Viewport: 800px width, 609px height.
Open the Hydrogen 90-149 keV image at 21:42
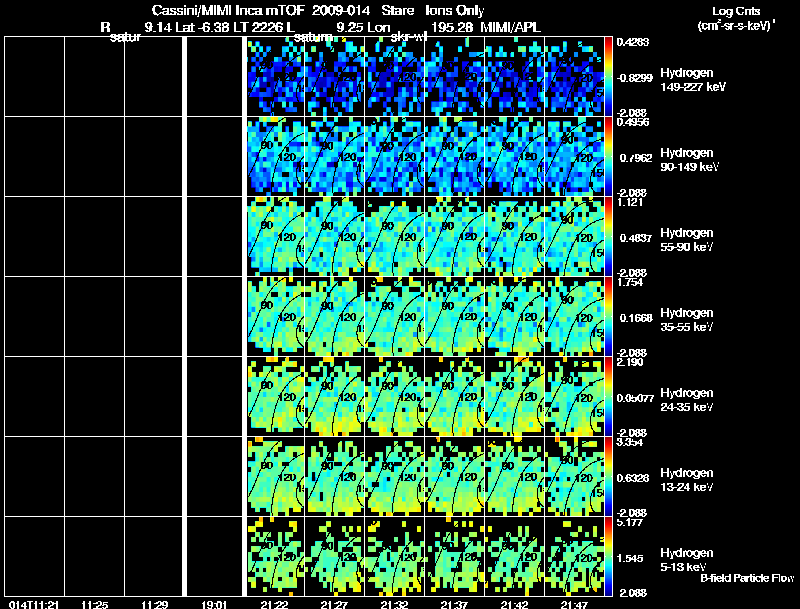pyautogui.click(x=514, y=157)
